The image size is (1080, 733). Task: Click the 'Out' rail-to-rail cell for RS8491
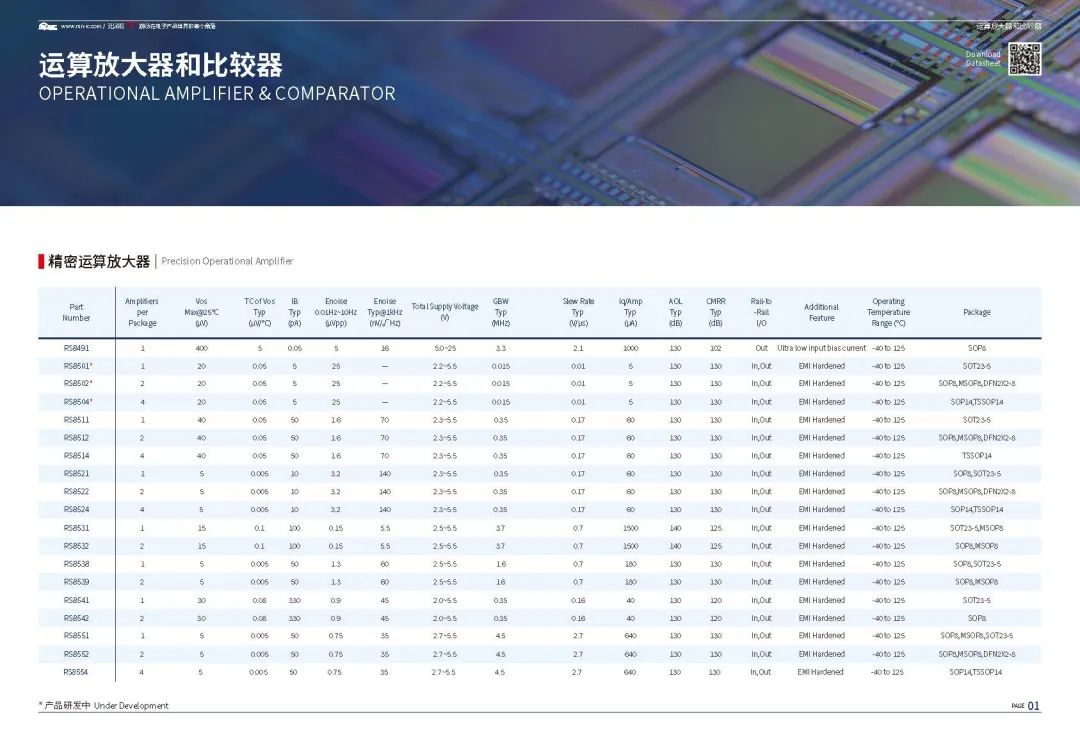[761, 348]
